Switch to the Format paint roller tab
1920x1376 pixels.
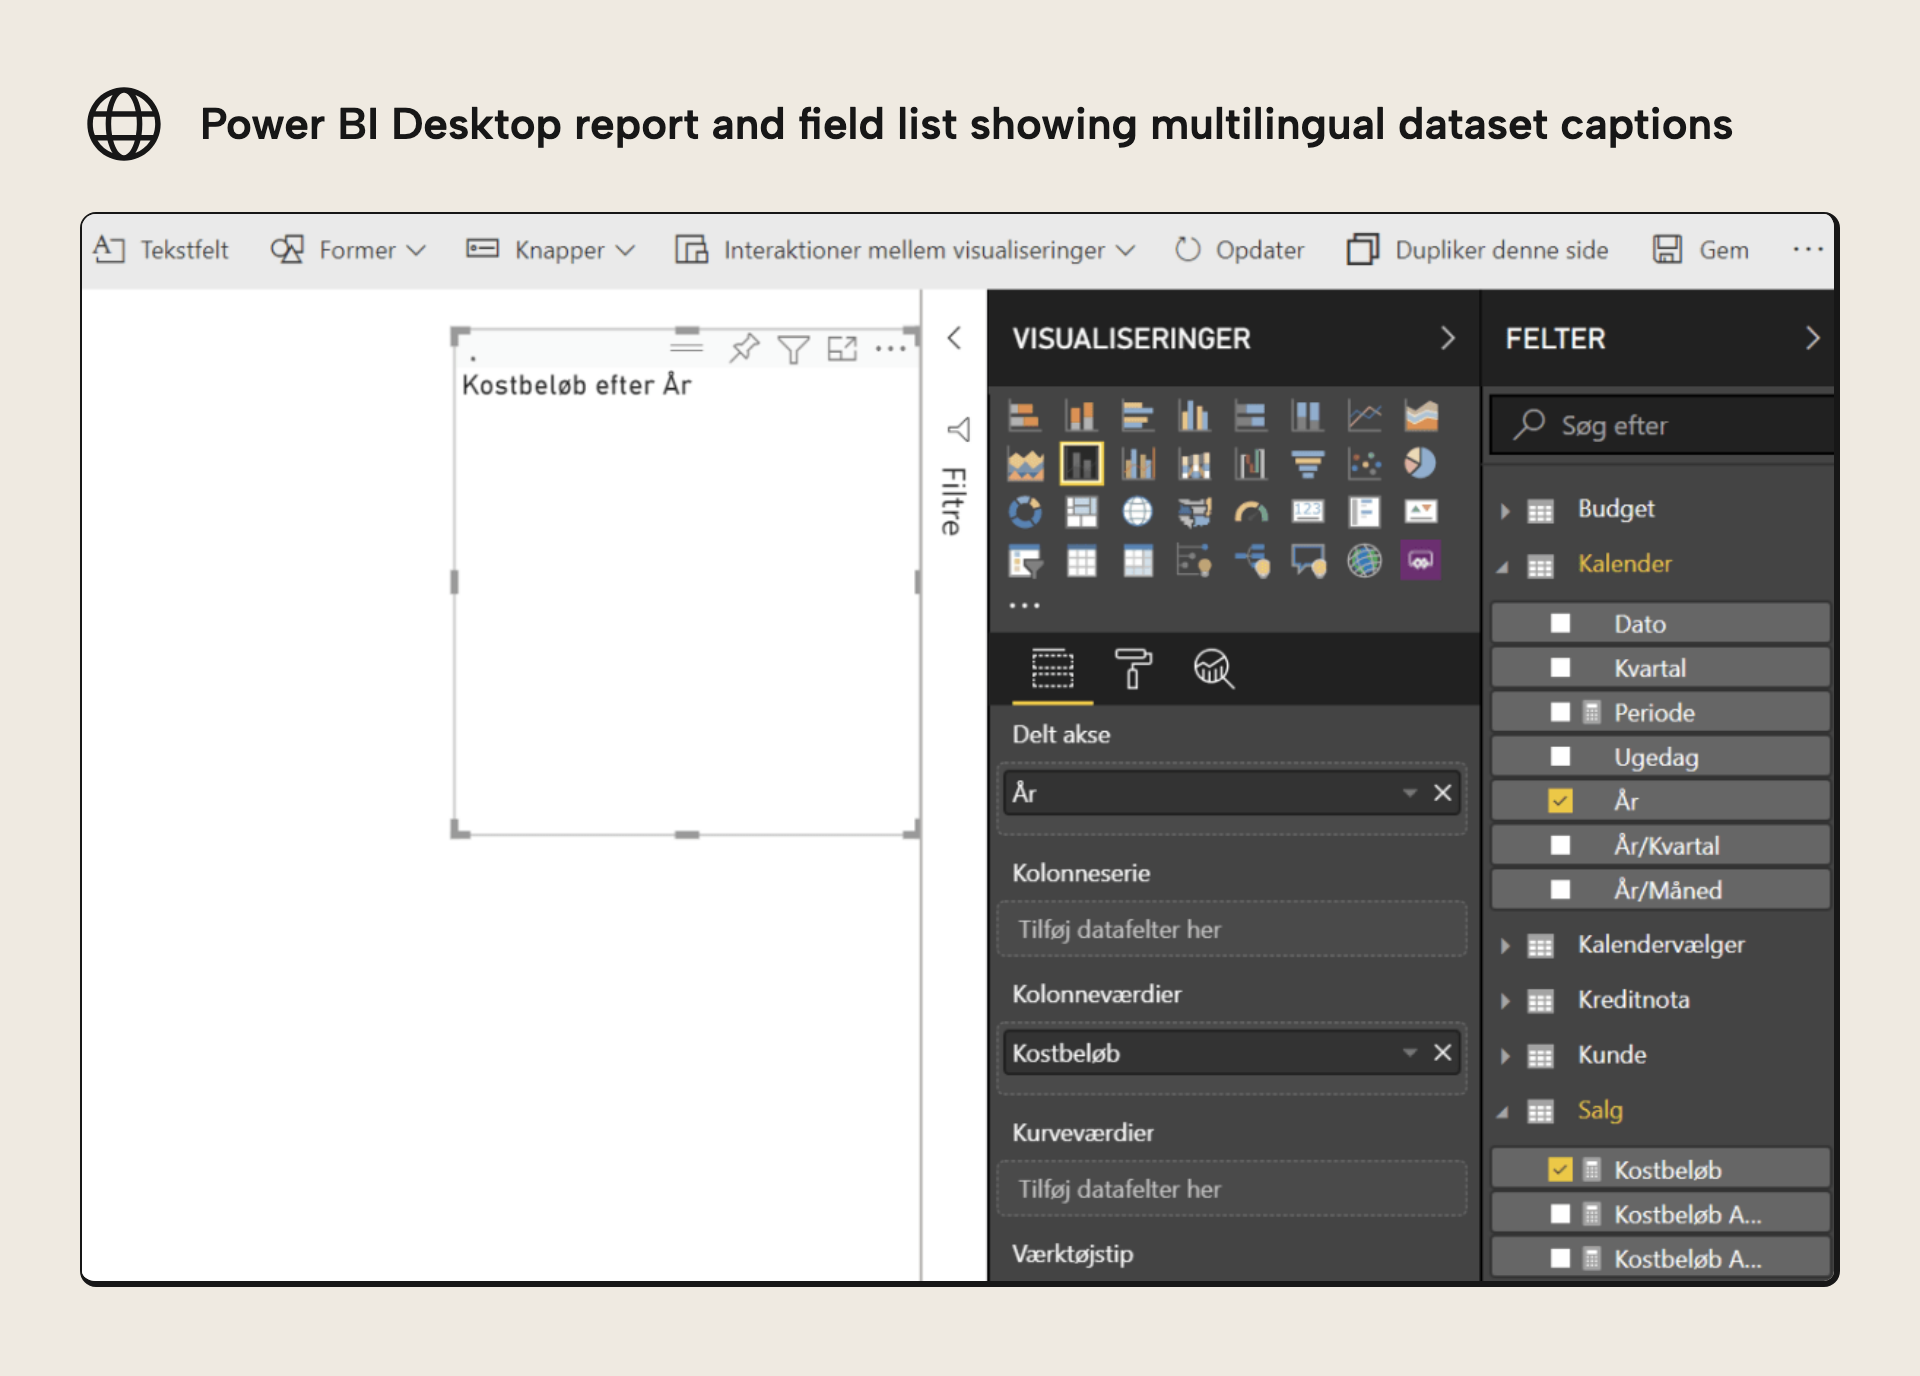tap(1133, 668)
